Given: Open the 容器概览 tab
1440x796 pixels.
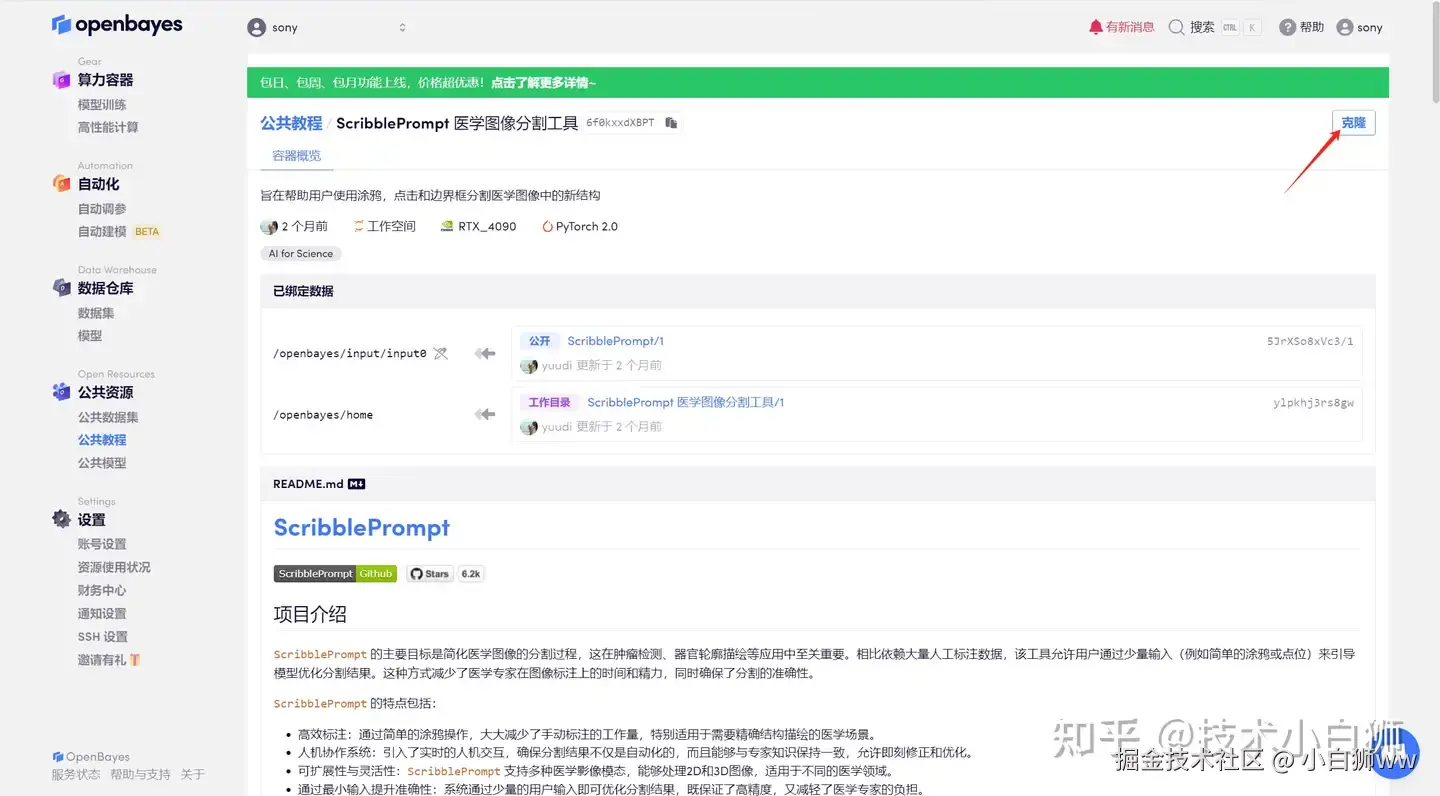Looking at the screenshot, I should coord(297,156).
